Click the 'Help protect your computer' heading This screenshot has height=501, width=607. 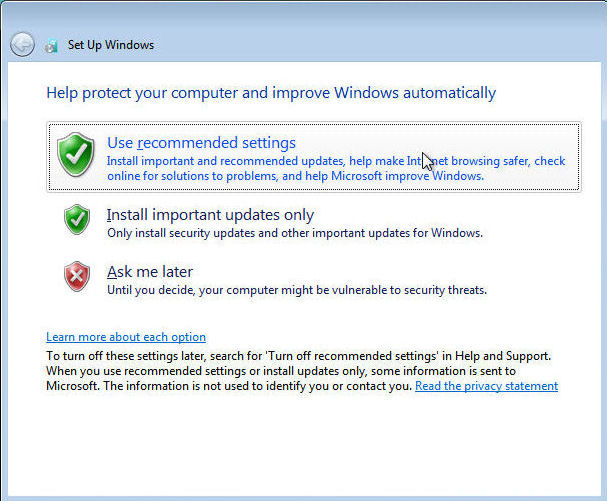click(x=271, y=93)
